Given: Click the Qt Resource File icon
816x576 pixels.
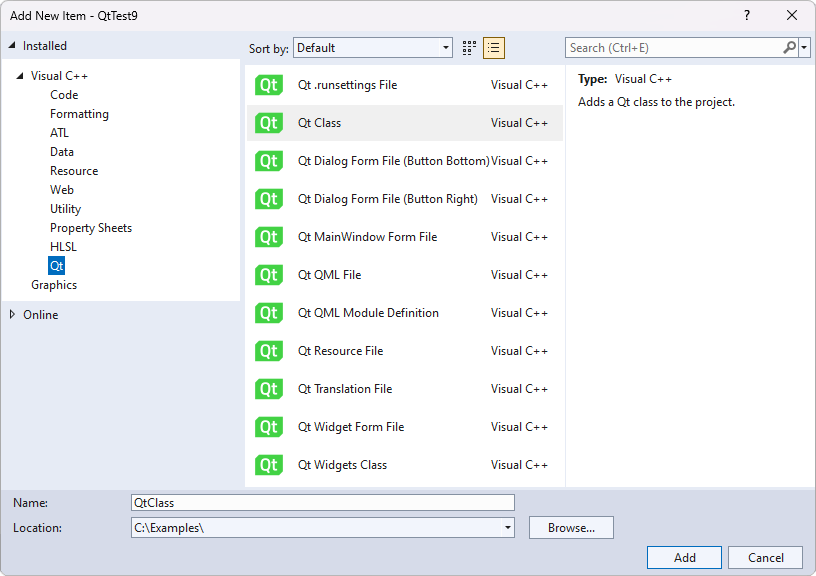Looking at the screenshot, I should 268,351.
